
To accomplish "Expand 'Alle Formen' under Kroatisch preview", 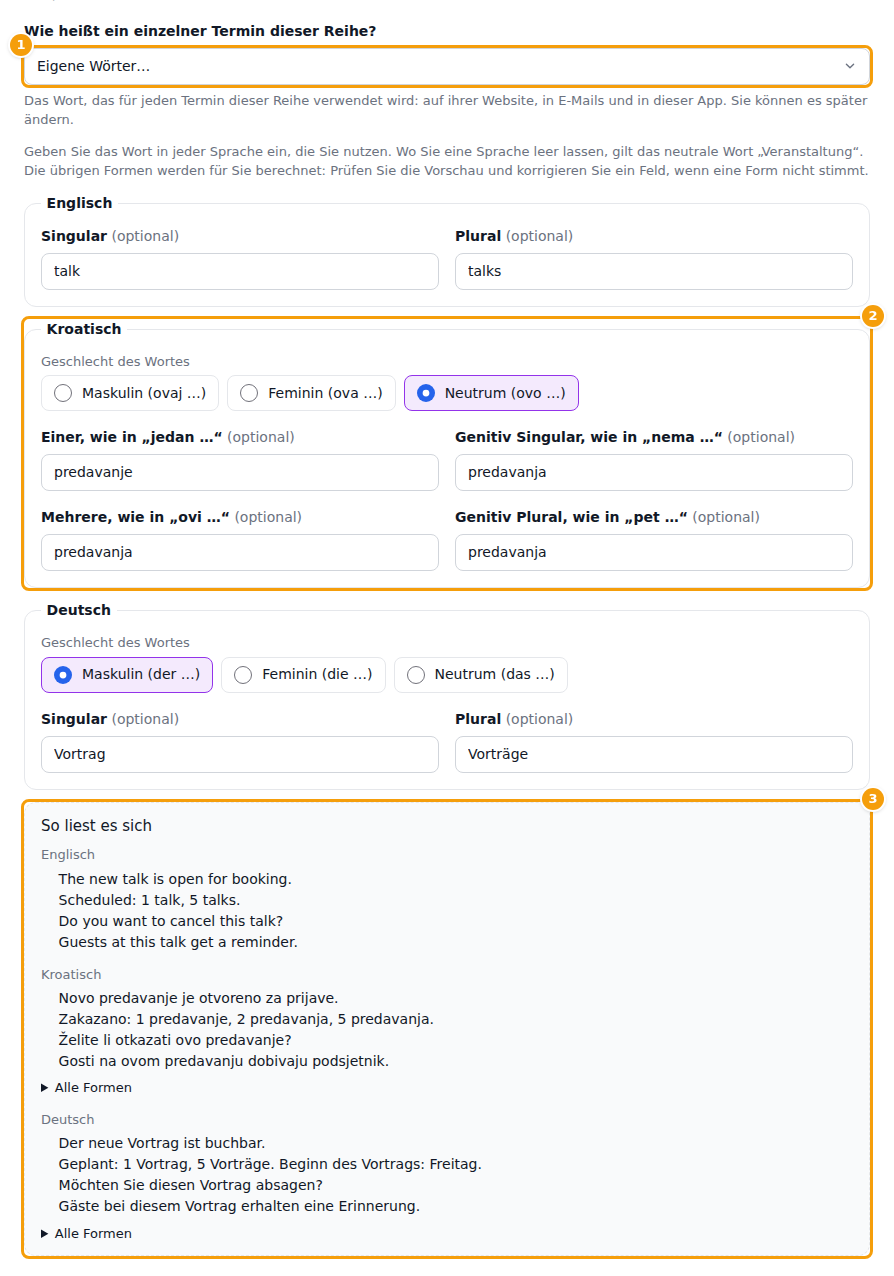I will point(87,1087).
